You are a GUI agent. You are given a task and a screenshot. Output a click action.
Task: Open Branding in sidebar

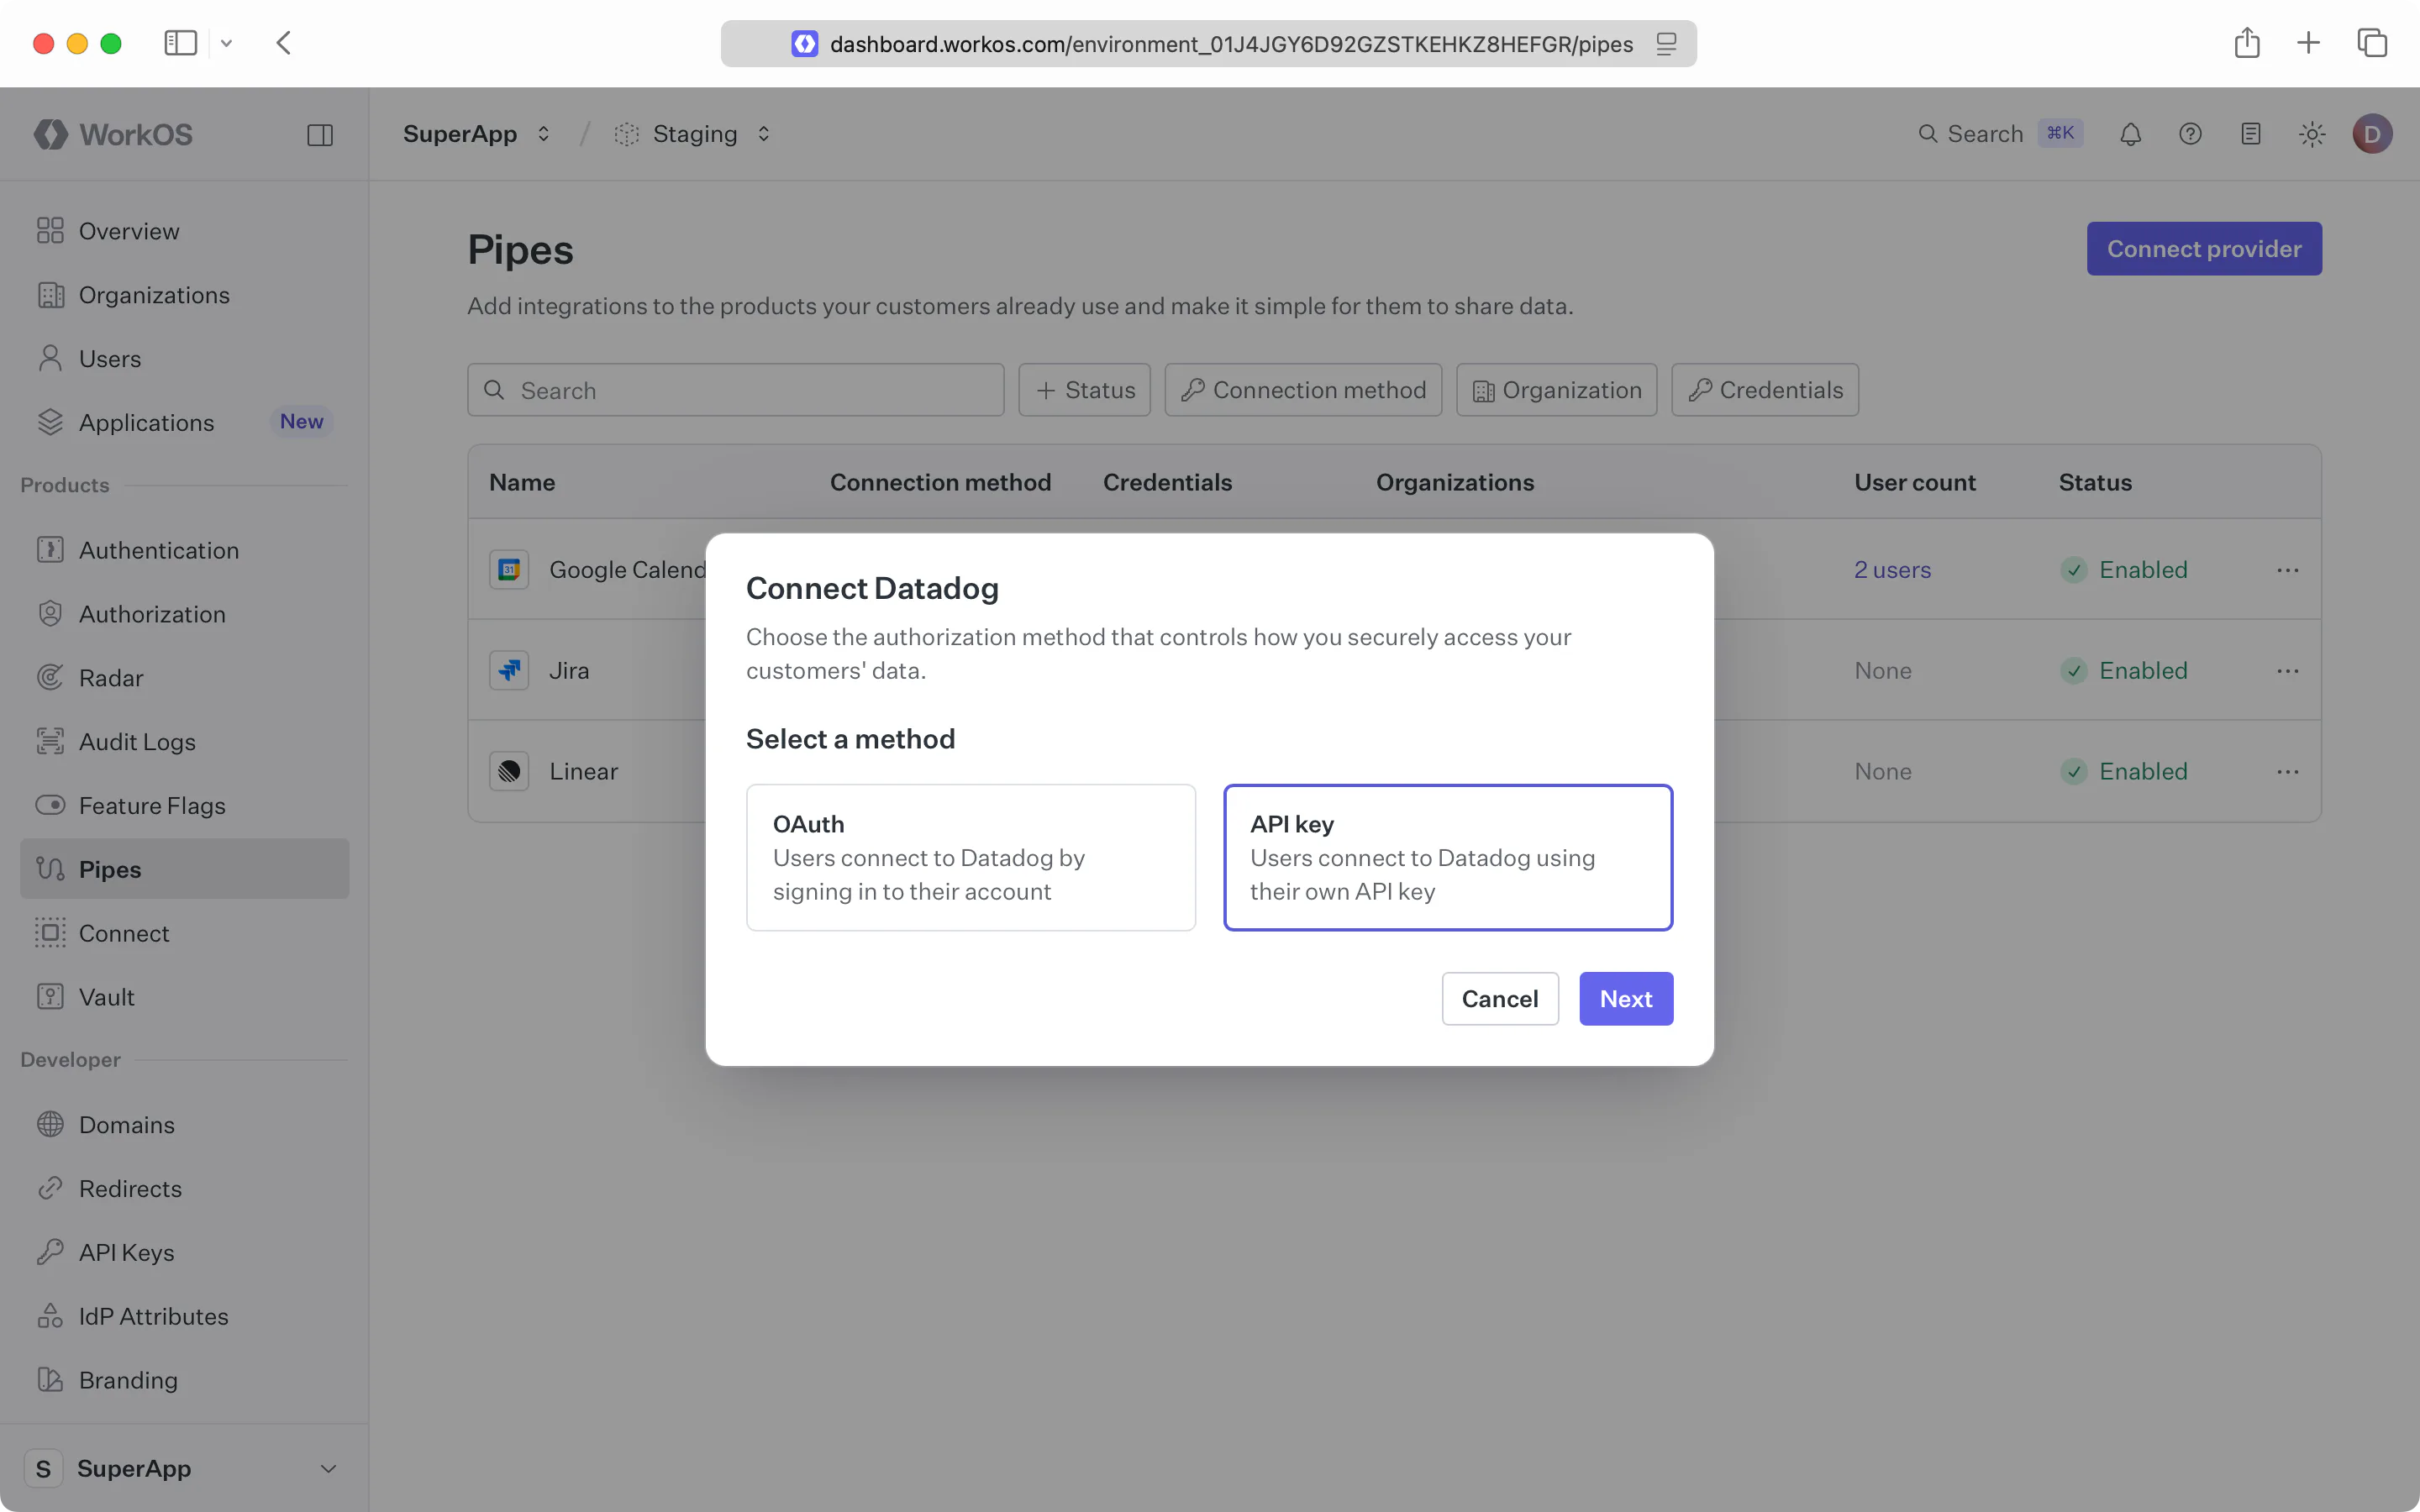coord(184,1380)
